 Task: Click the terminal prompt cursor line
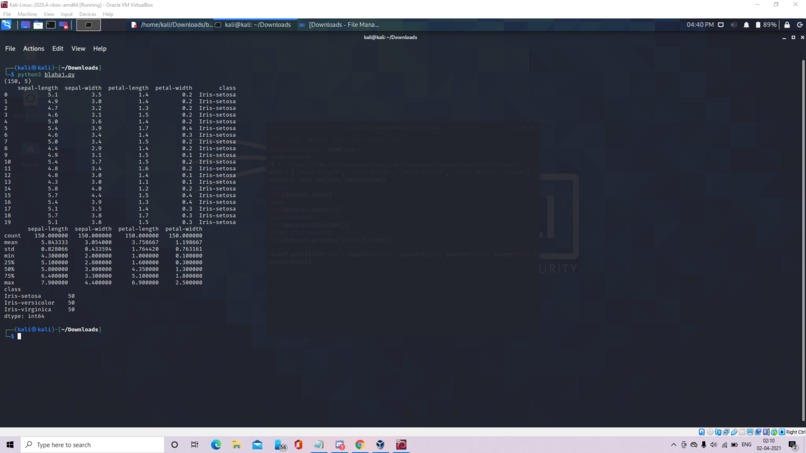(x=19, y=336)
